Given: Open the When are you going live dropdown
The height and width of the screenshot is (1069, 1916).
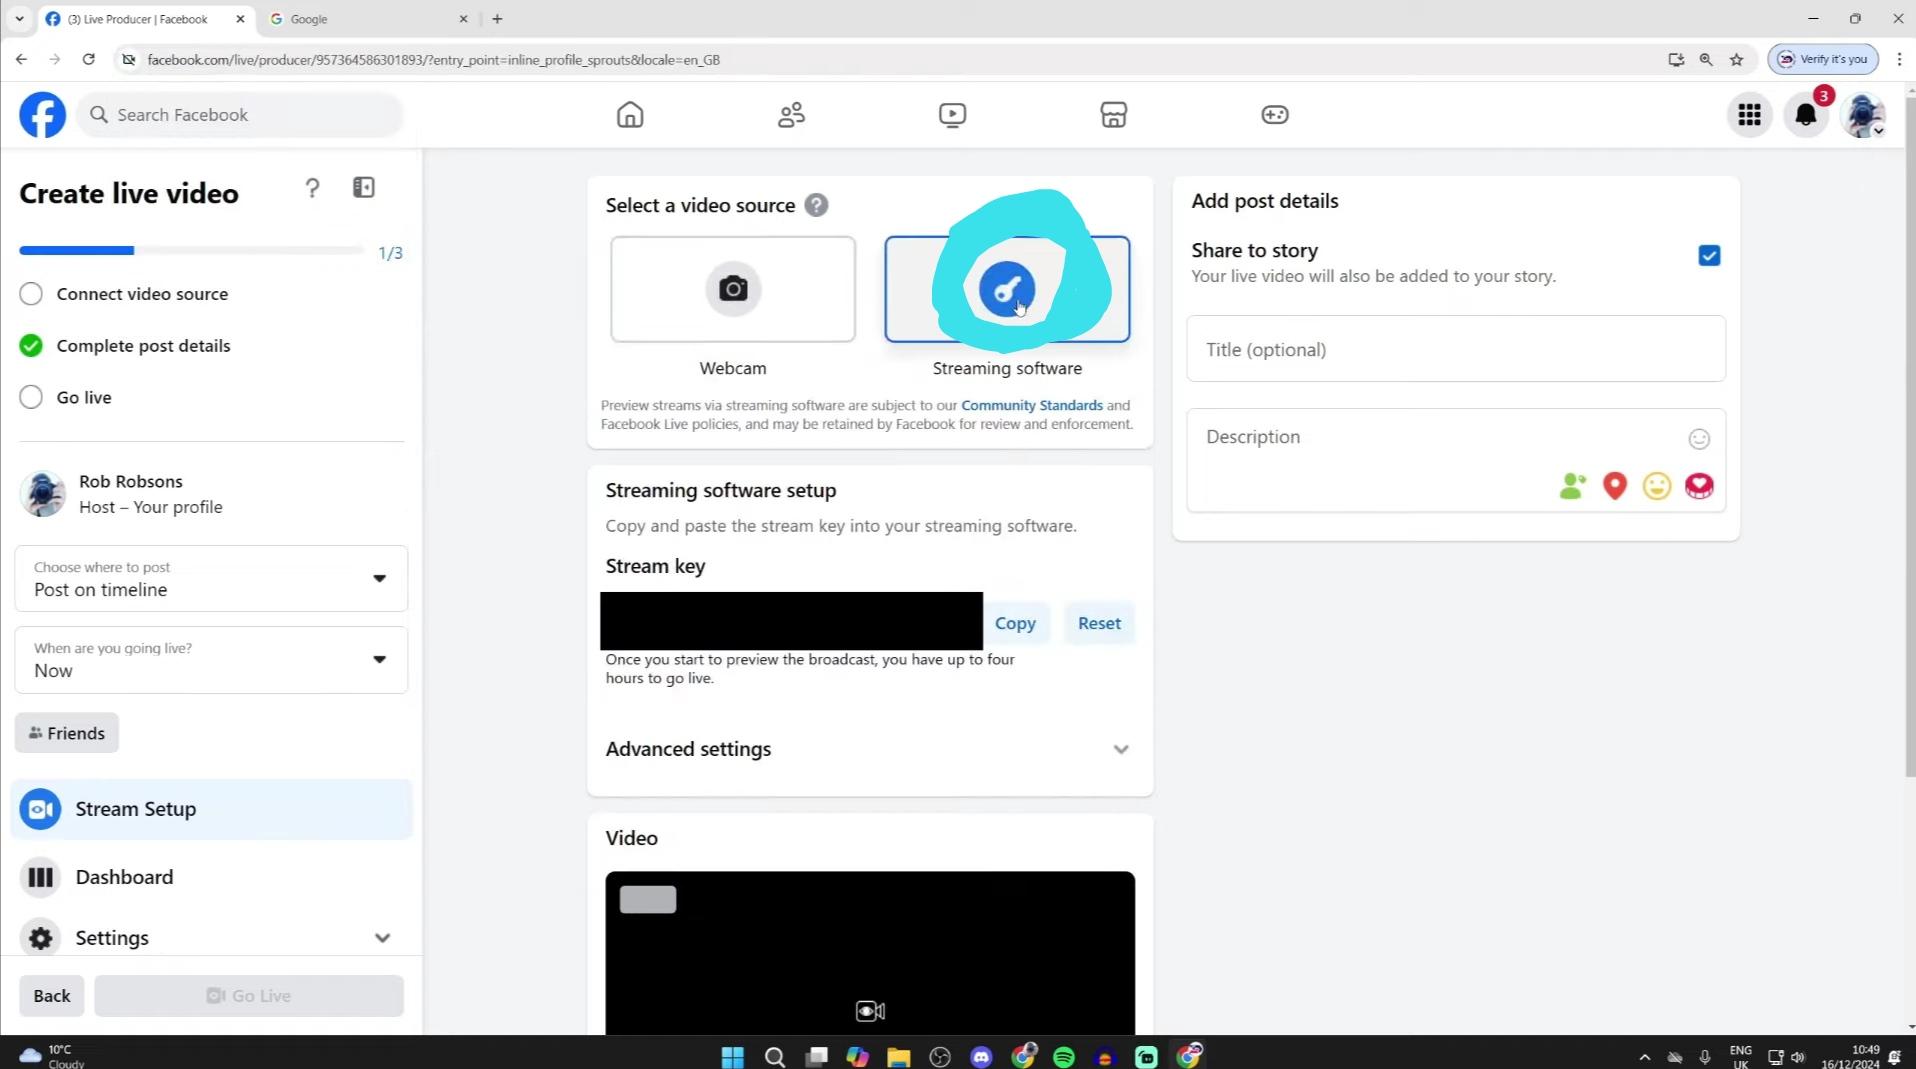Looking at the screenshot, I should coord(211,660).
